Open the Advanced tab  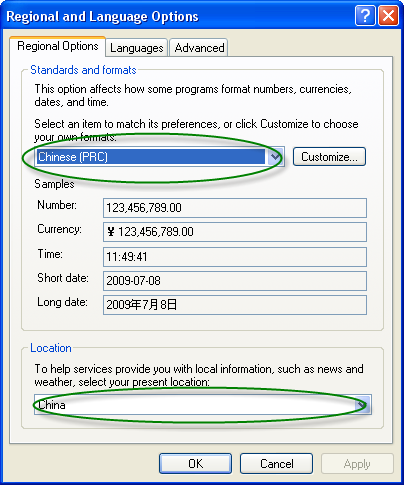pos(199,48)
